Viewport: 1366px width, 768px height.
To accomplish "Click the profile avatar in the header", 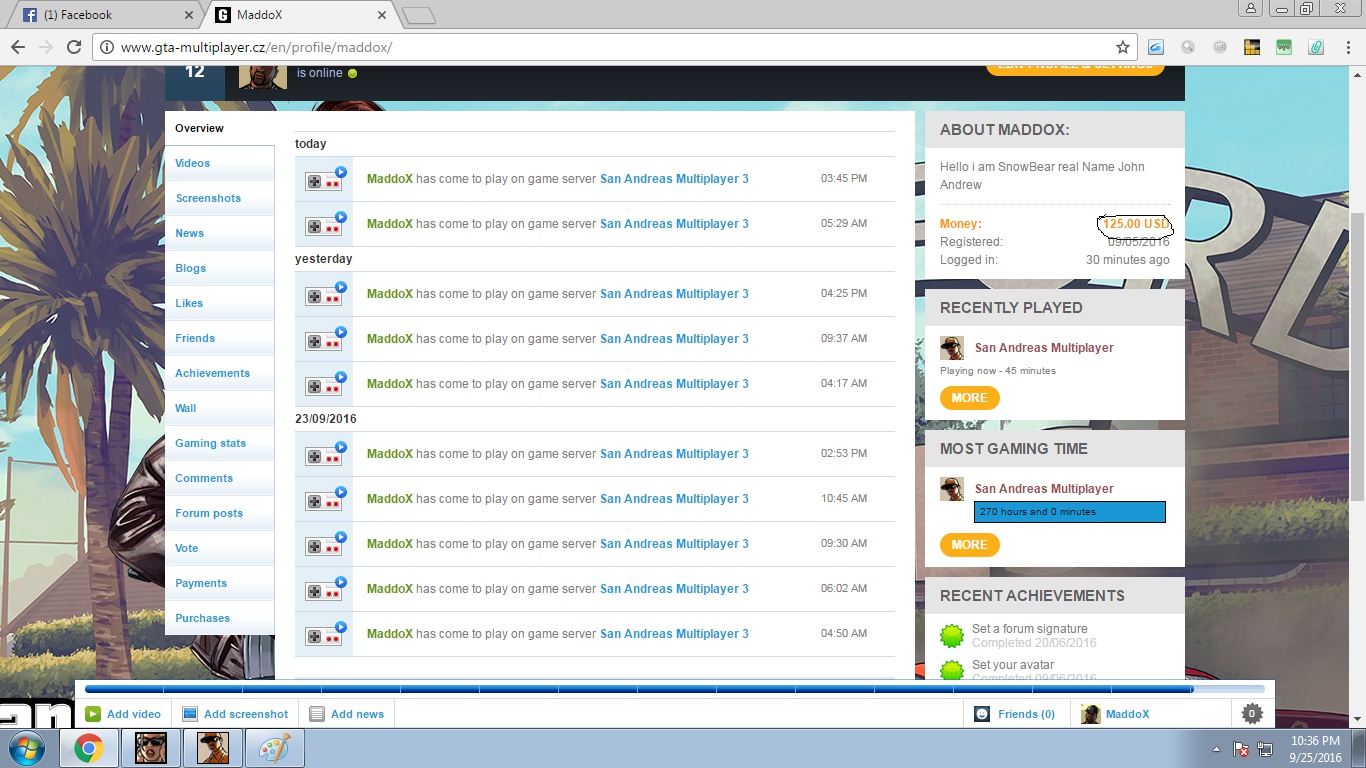I will click(x=263, y=77).
